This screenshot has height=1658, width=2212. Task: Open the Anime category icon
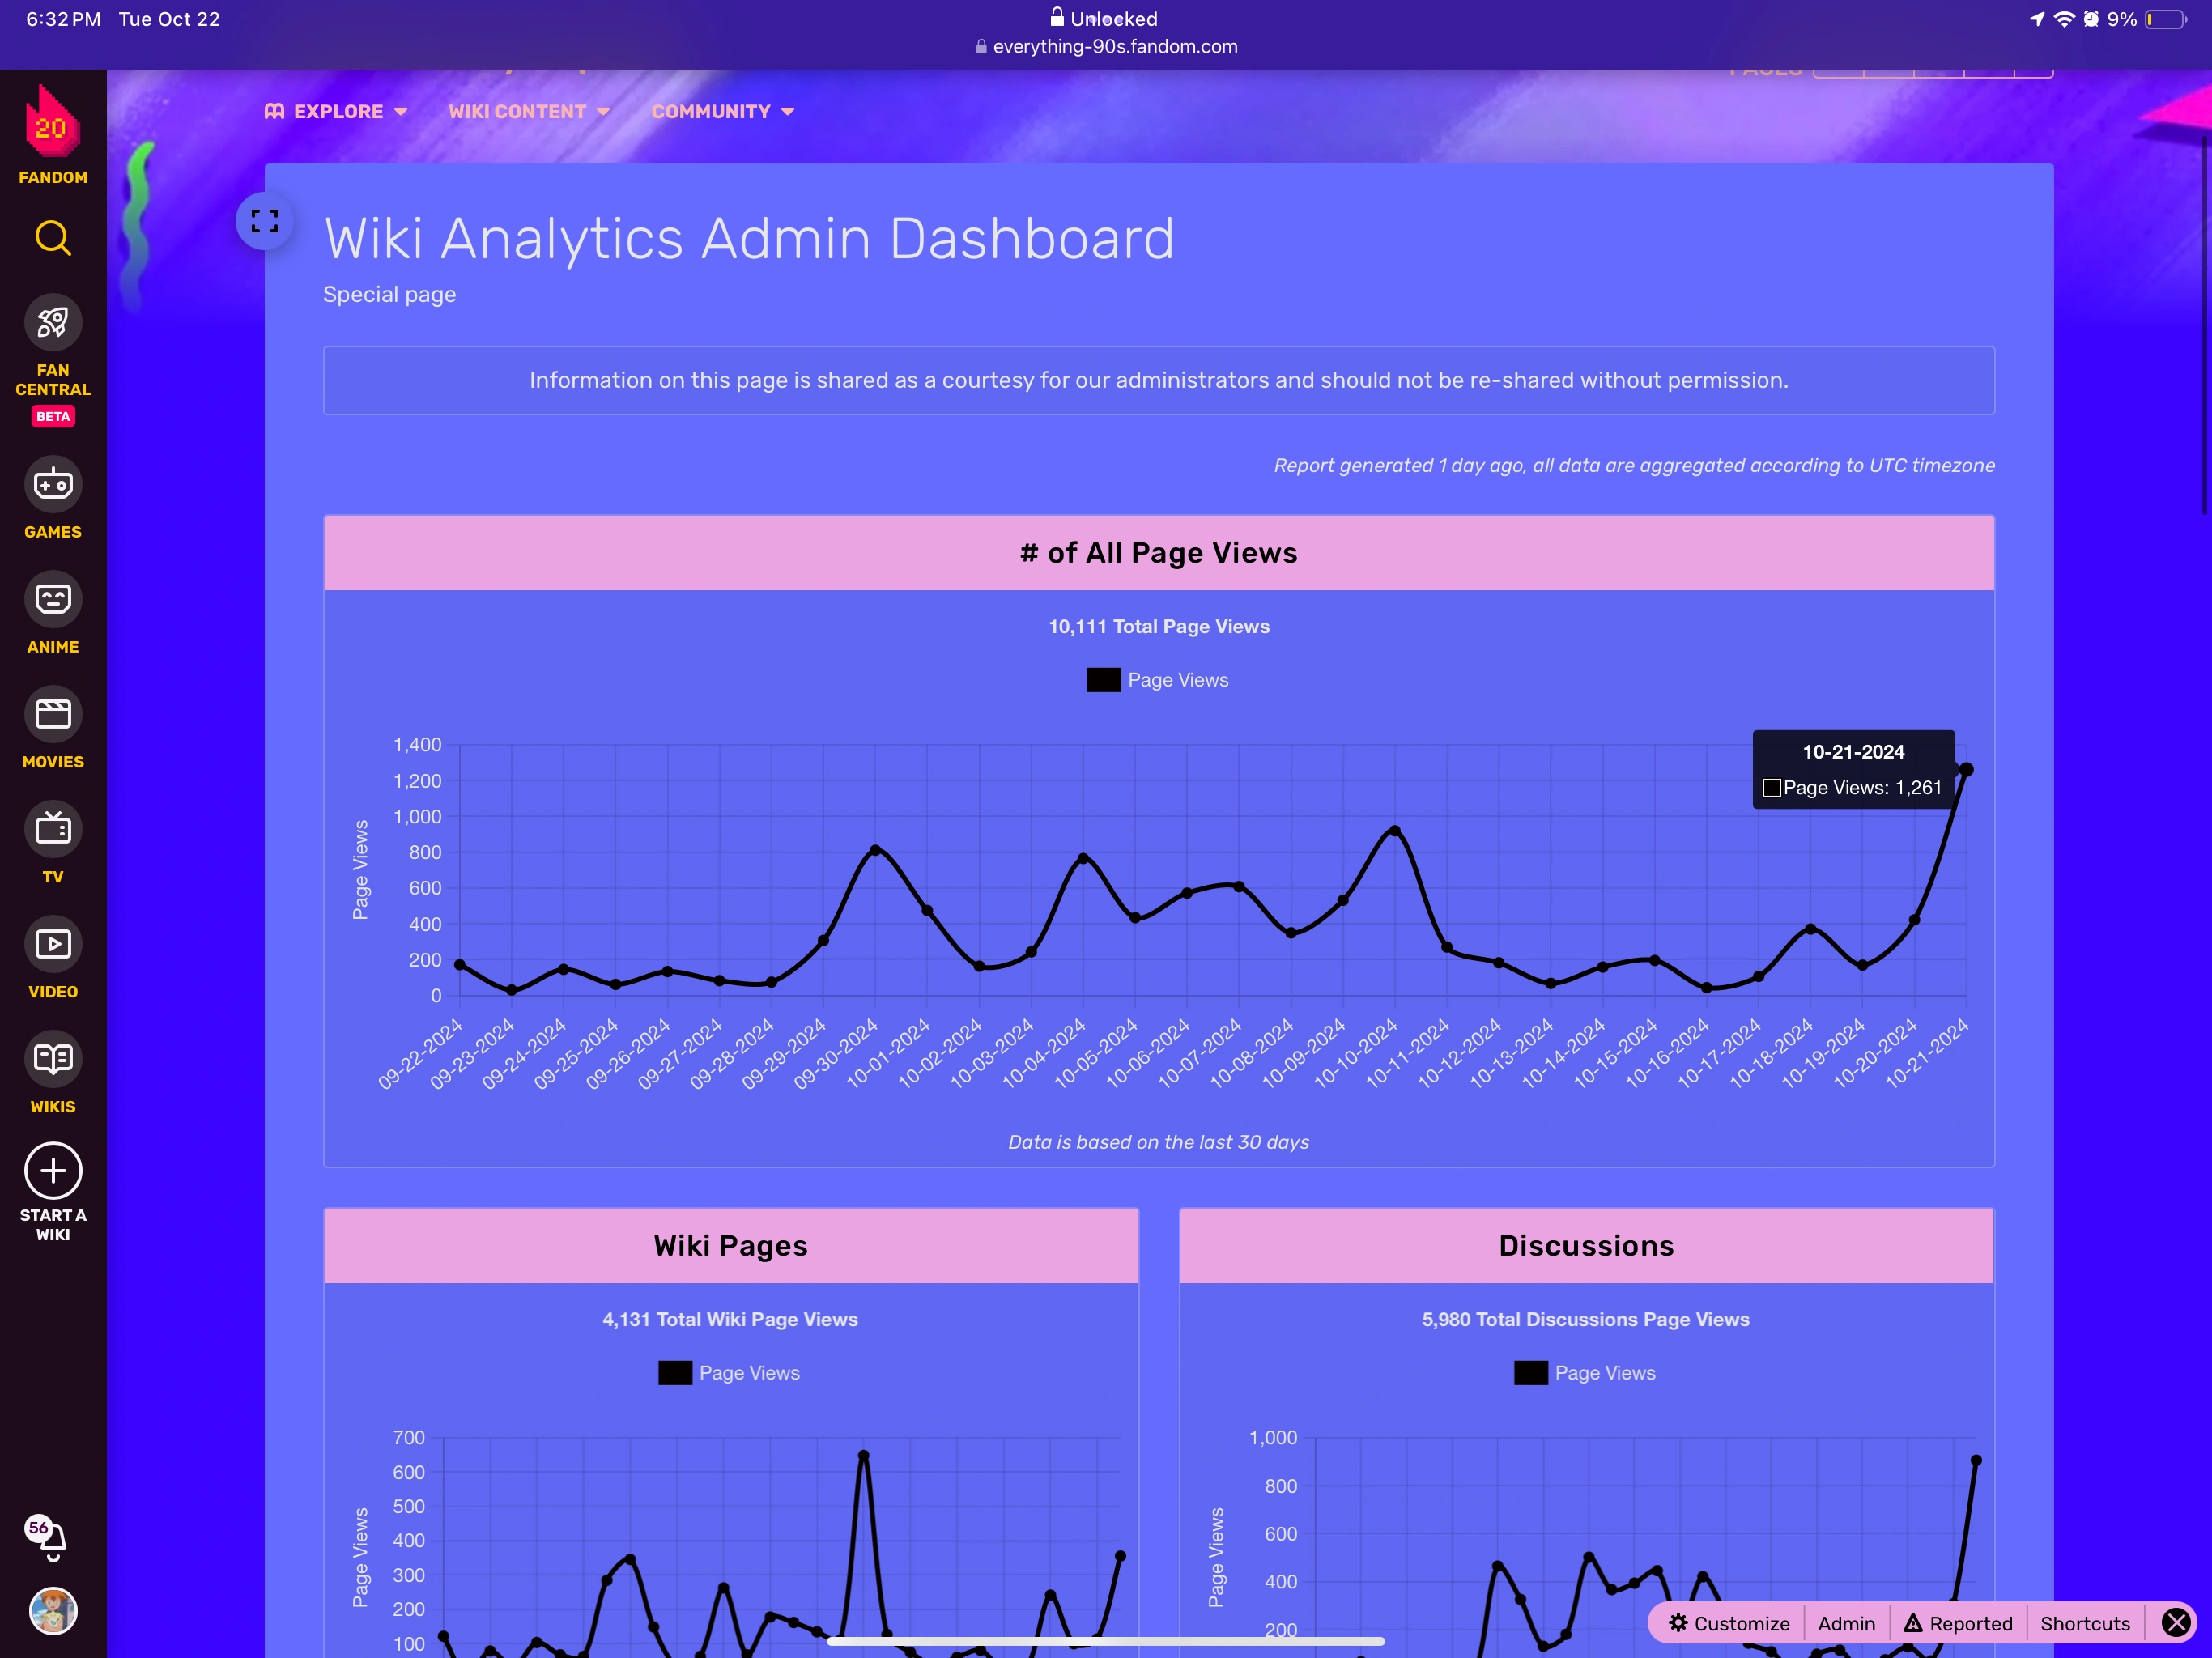click(52, 600)
